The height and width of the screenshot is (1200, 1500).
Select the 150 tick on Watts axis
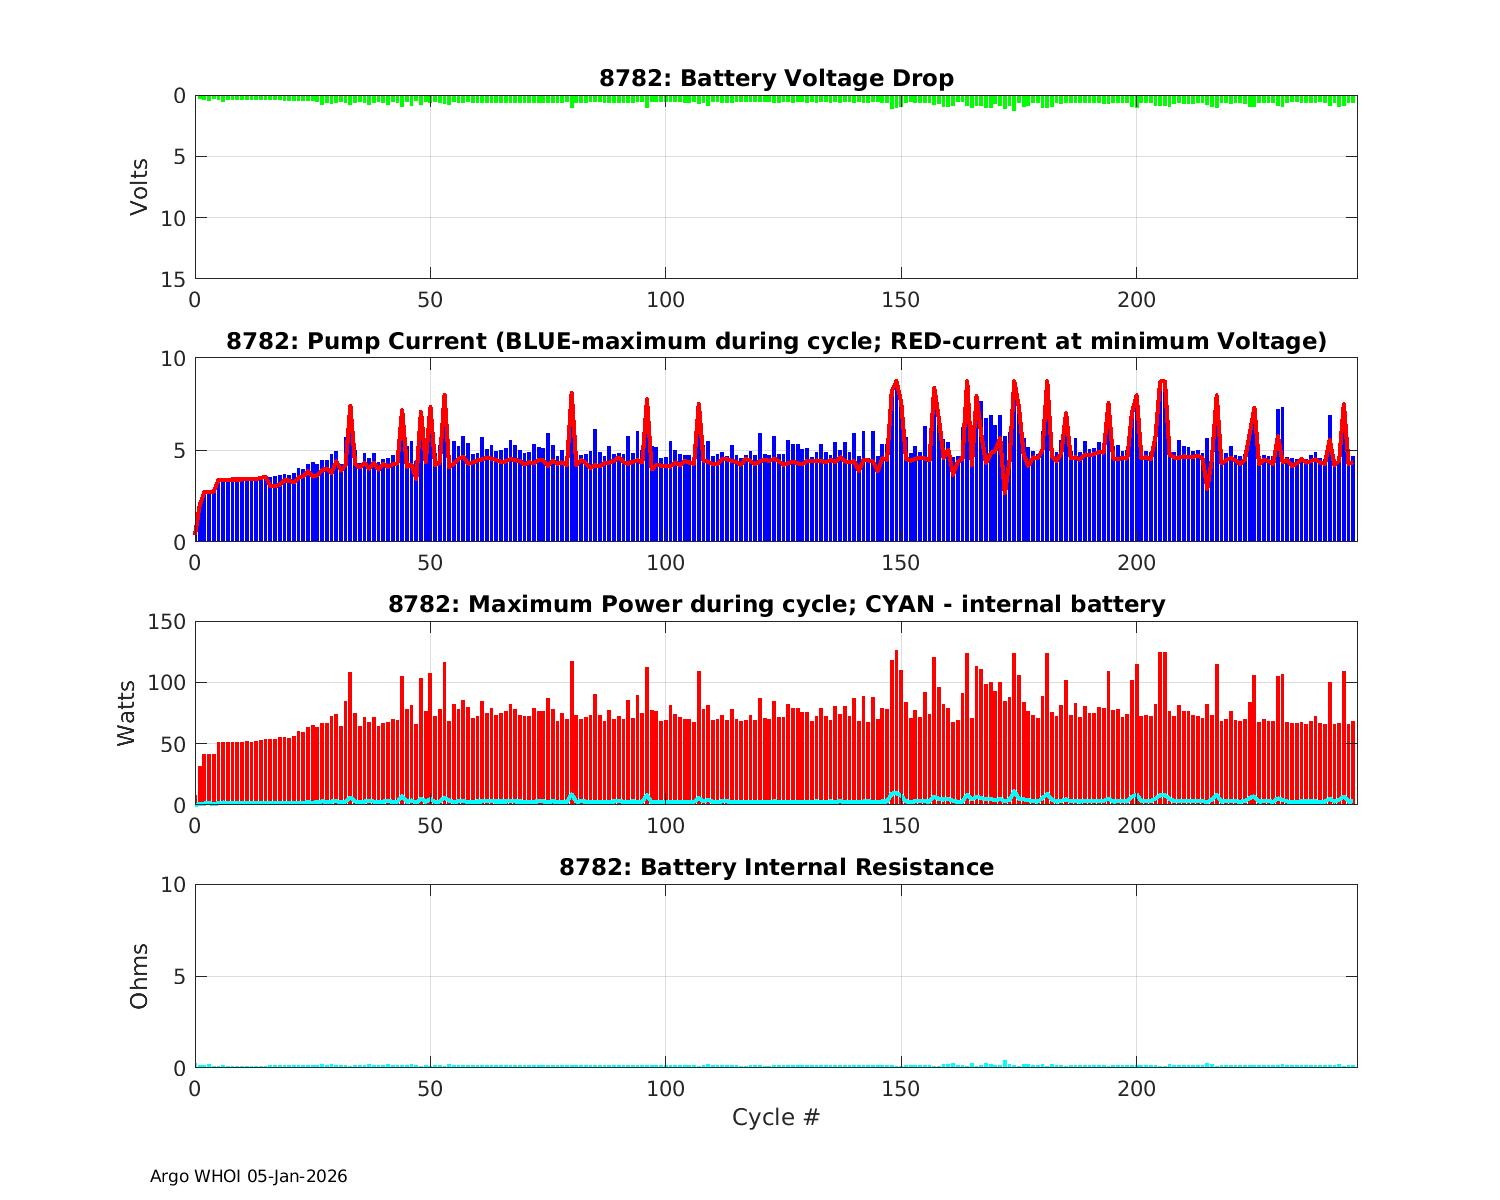(165, 622)
